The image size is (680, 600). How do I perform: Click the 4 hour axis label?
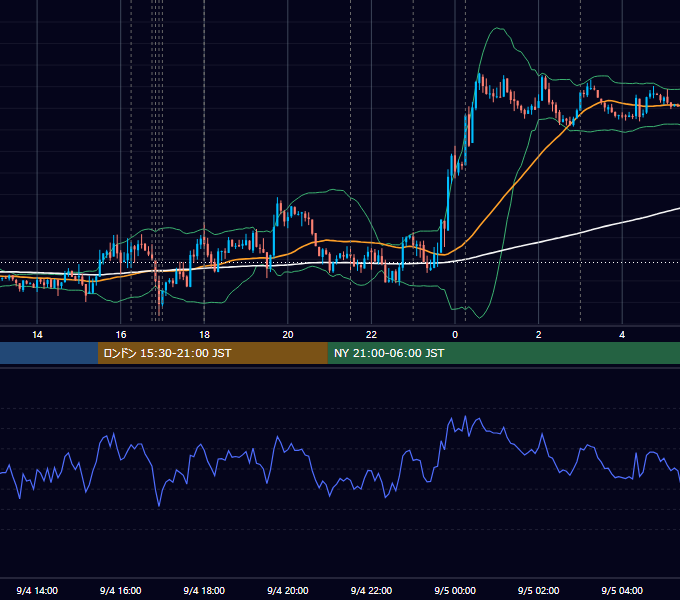[622, 335]
